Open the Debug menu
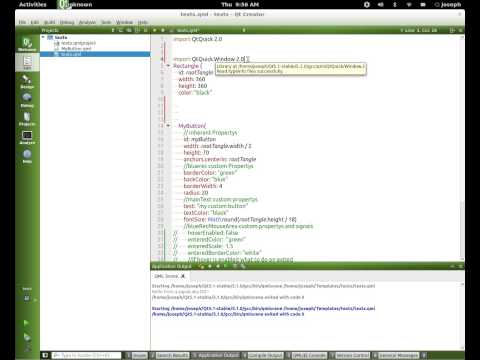The height and width of the screenshot is (360, 480). tap(67, 22)
